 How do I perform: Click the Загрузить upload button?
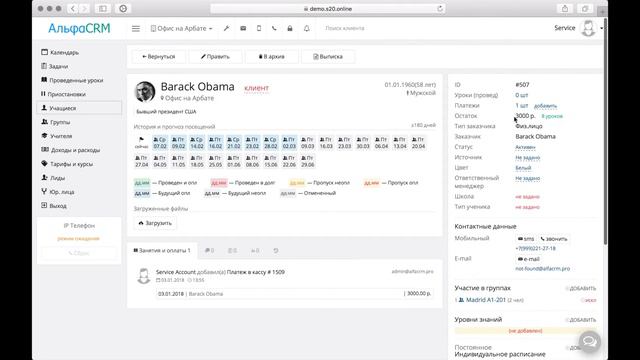click(x=155, y=223)
